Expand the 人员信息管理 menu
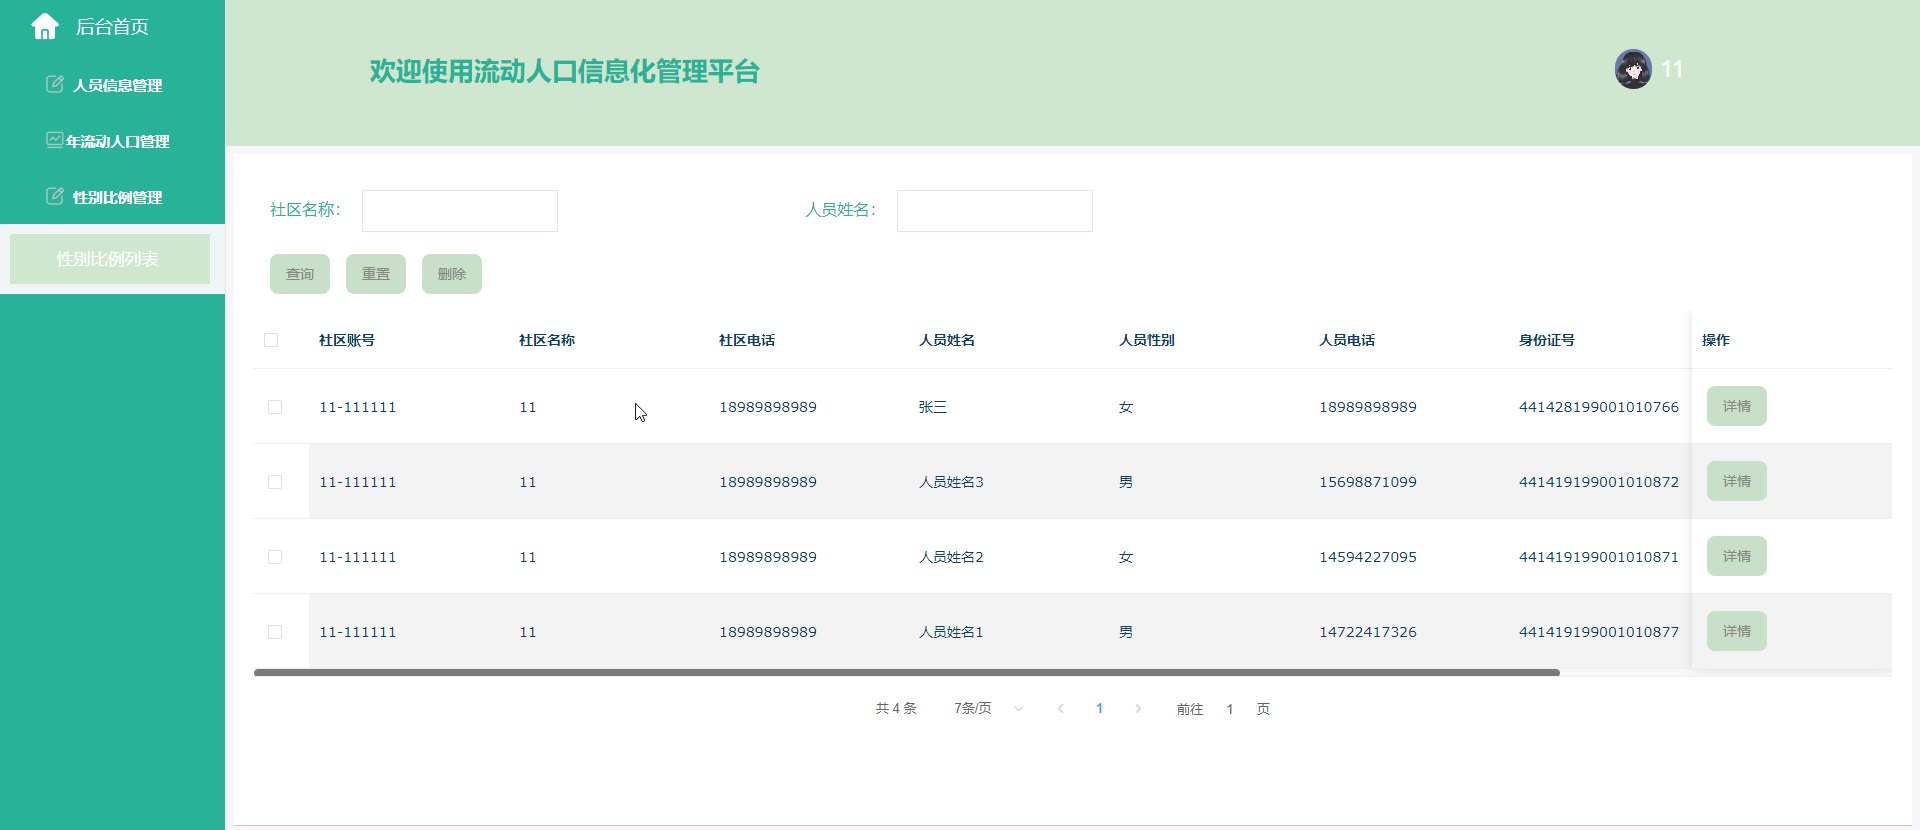1920x830 pixels. (117, 85)
